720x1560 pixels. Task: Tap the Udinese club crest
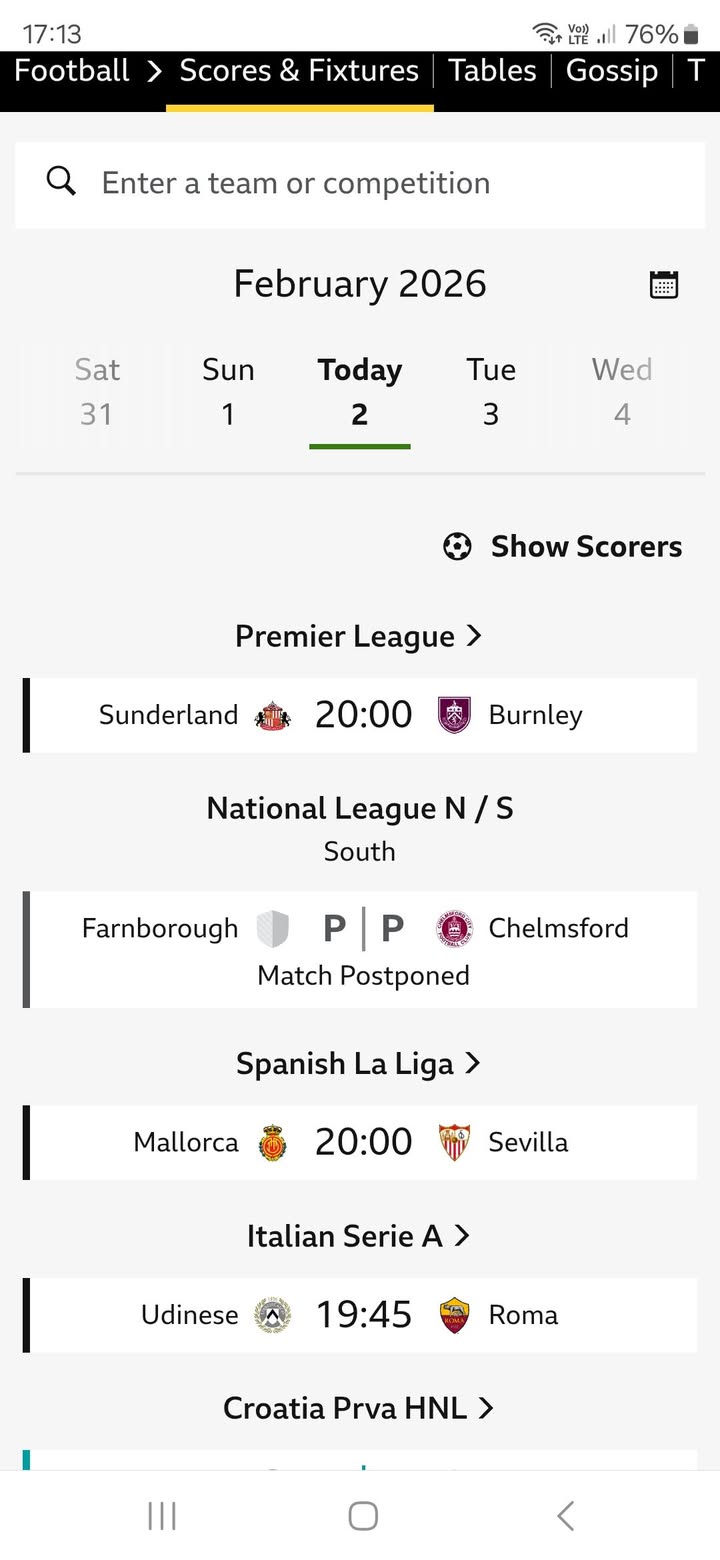(272, 1315)
